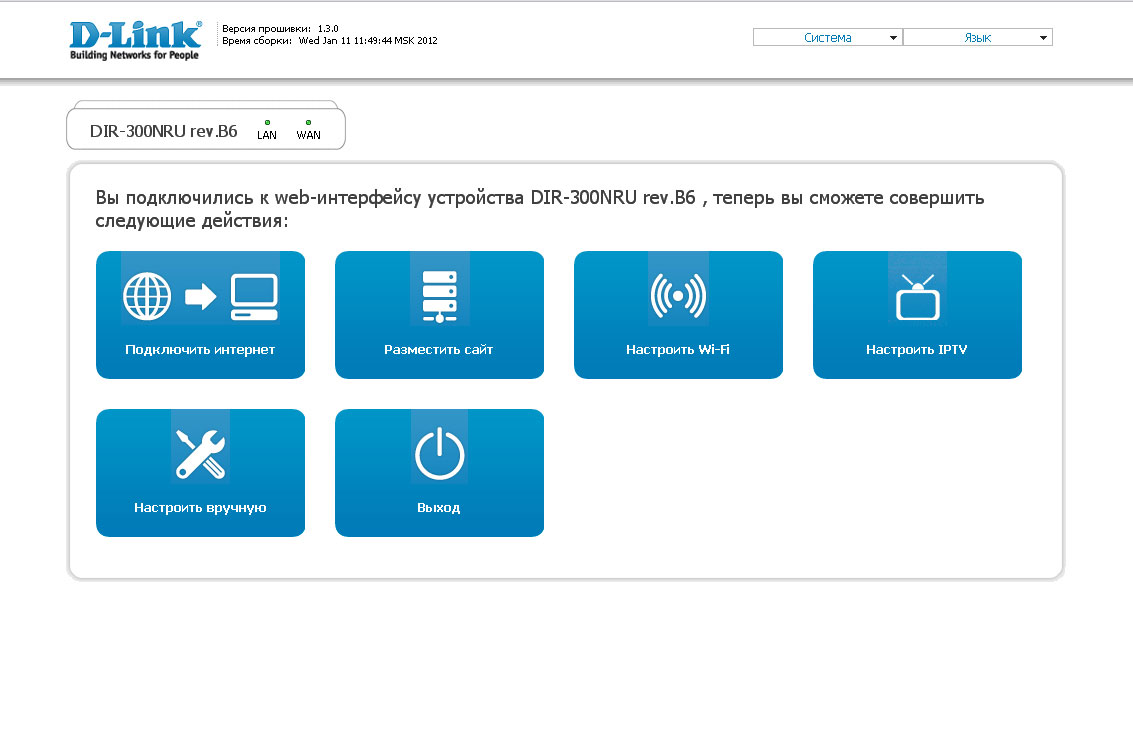
Task: Click the globe-to-computer internet connection icon
Action: click(x=200, y=296)
